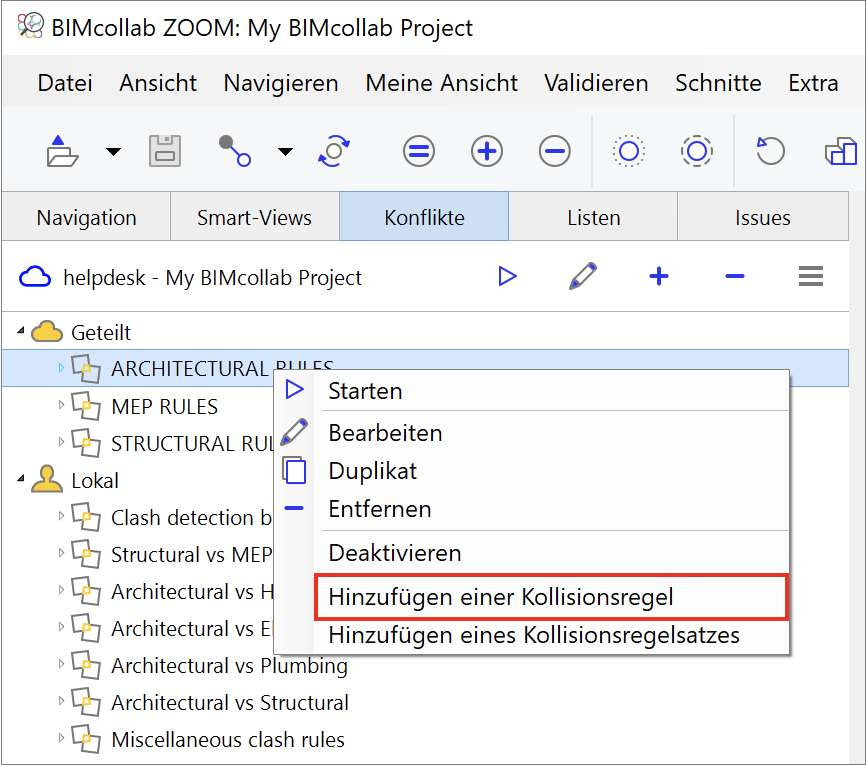The image size is (866, 766).
Task: Expand the Architectural vs Plumbing node
Action: tap(61, 664)
